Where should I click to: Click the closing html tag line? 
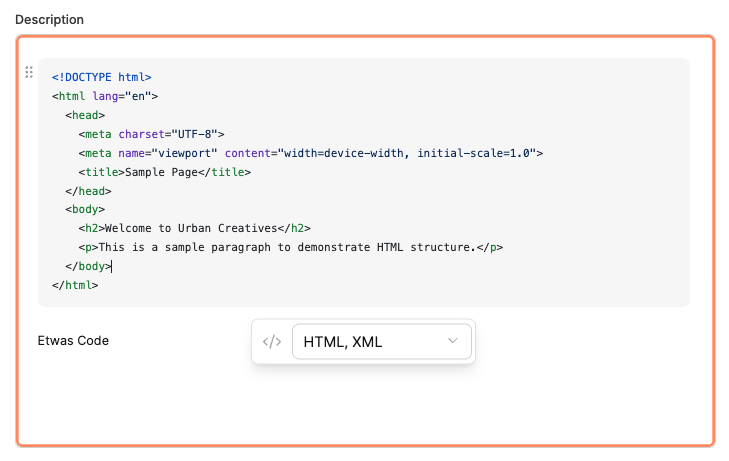pyautogui.click(x=75, y=286)
